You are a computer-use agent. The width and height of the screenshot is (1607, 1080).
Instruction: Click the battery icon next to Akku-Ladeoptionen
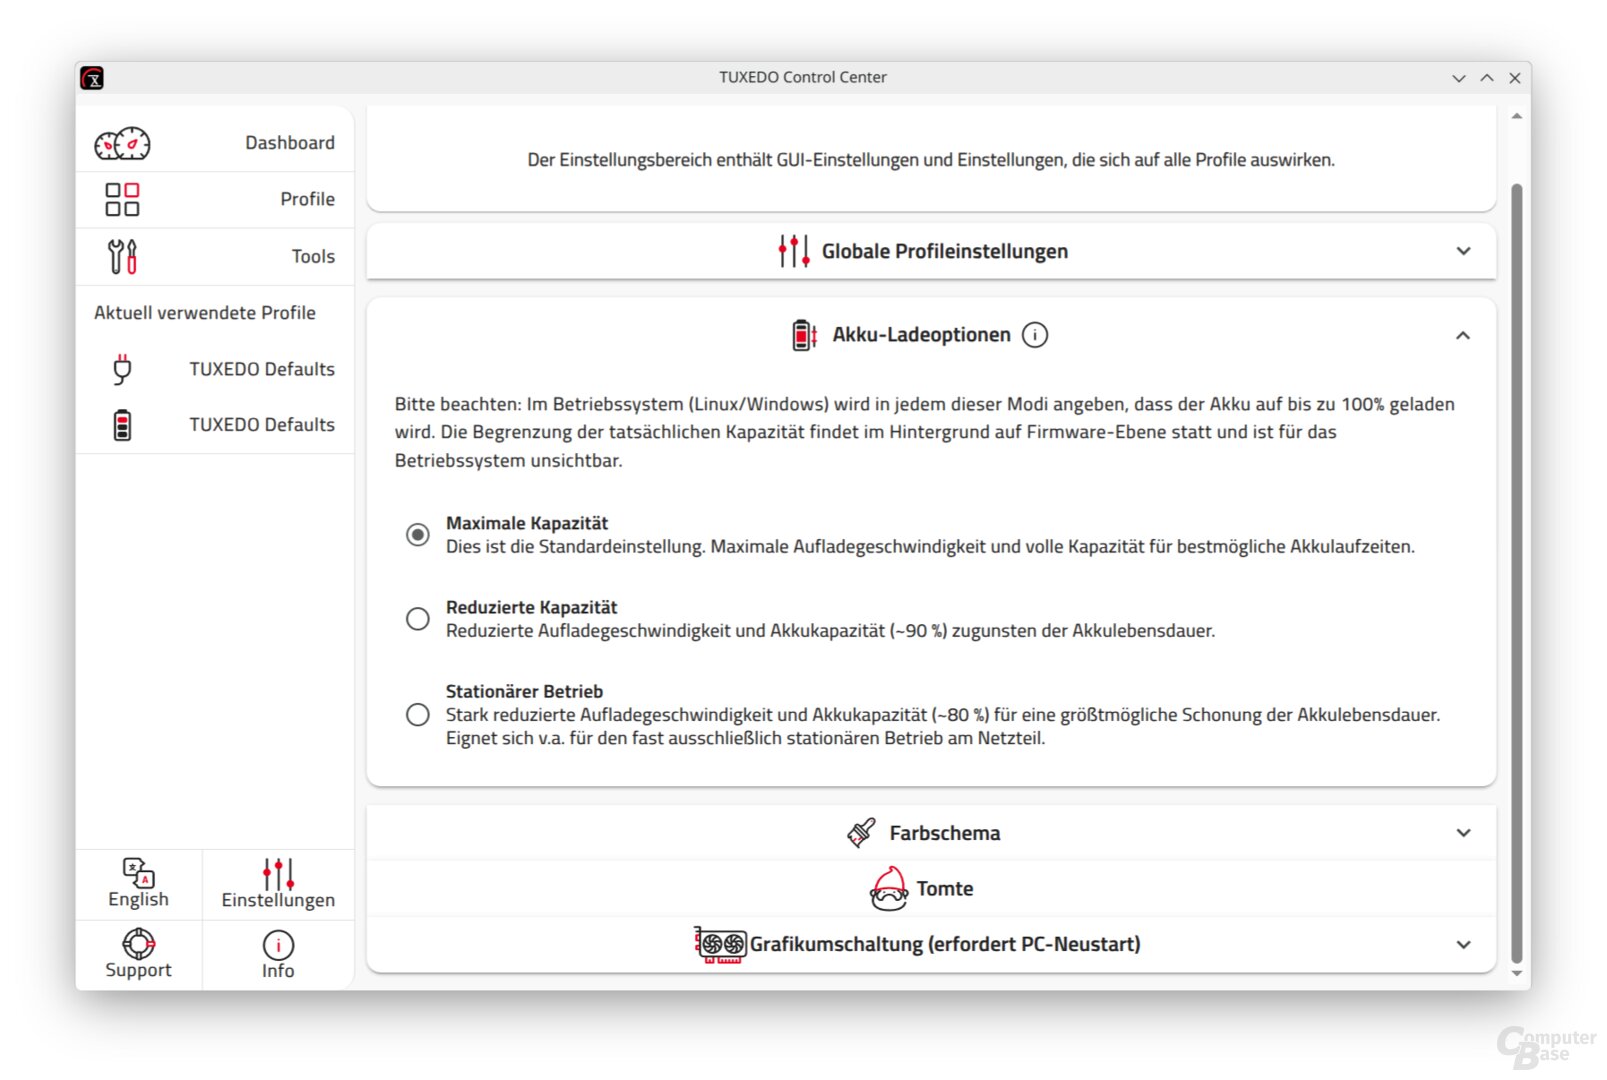pyautogui.click(x=804, y=335)
